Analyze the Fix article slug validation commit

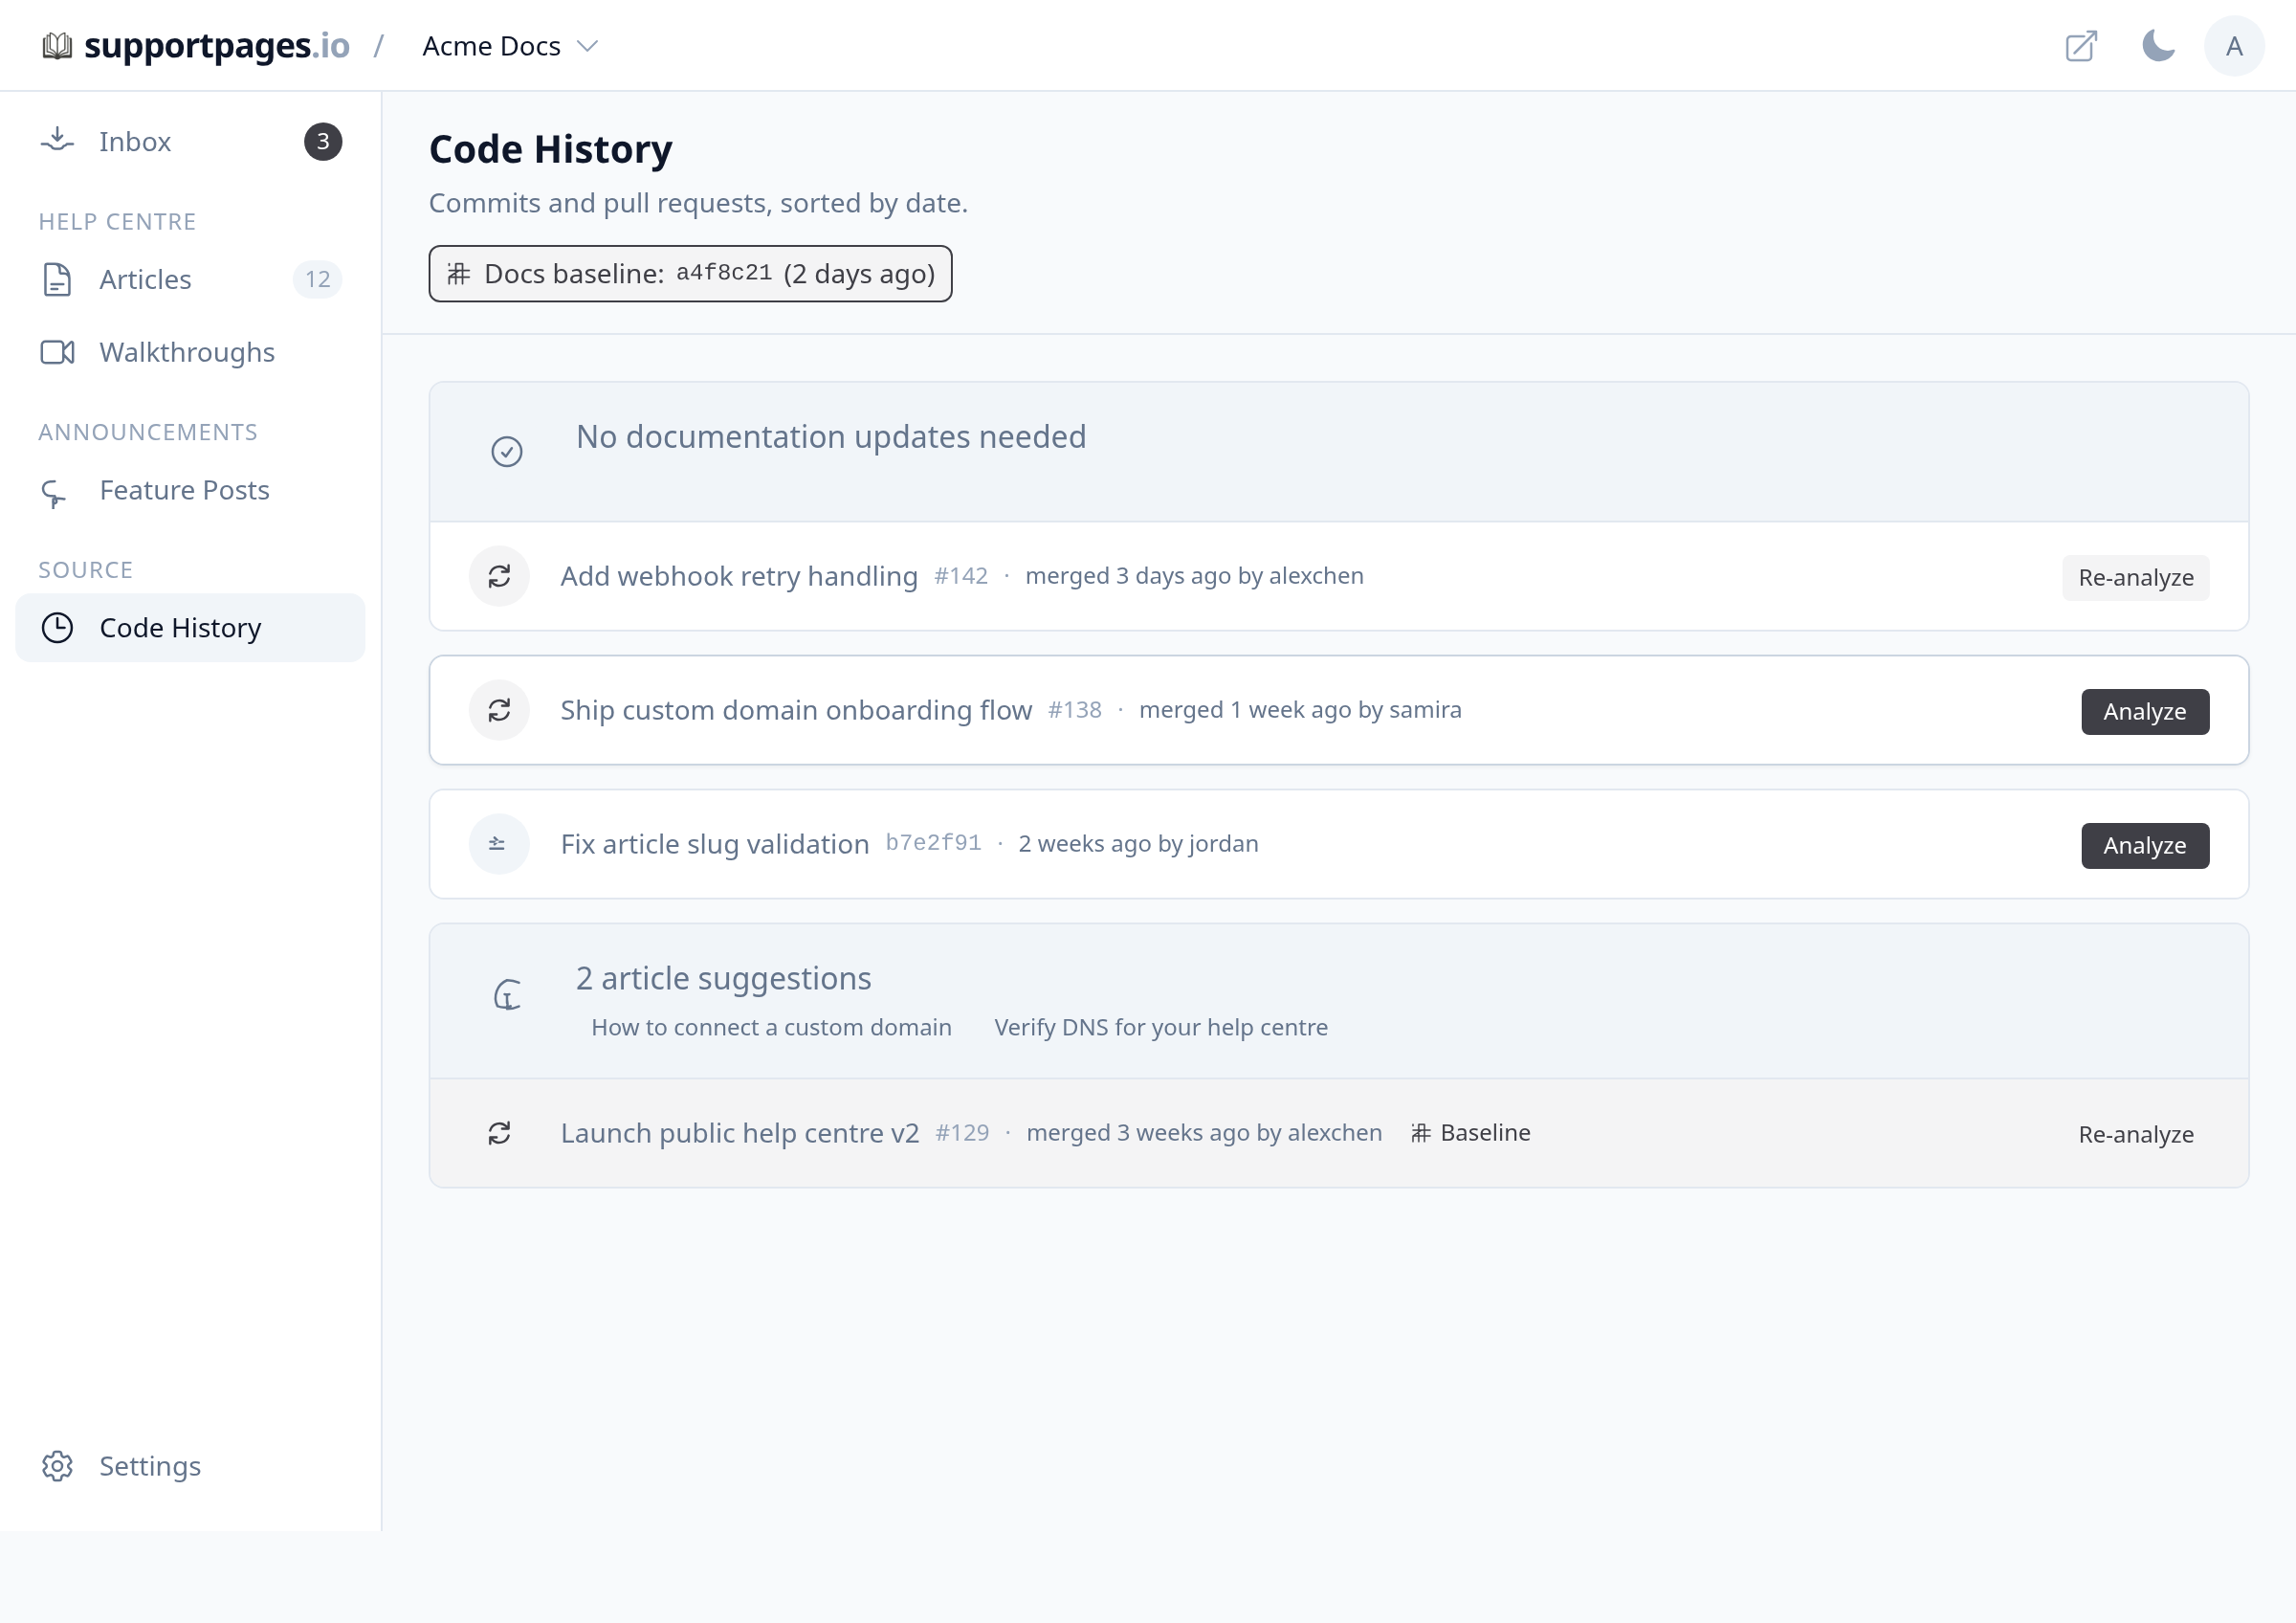(x=2145, y=846)
